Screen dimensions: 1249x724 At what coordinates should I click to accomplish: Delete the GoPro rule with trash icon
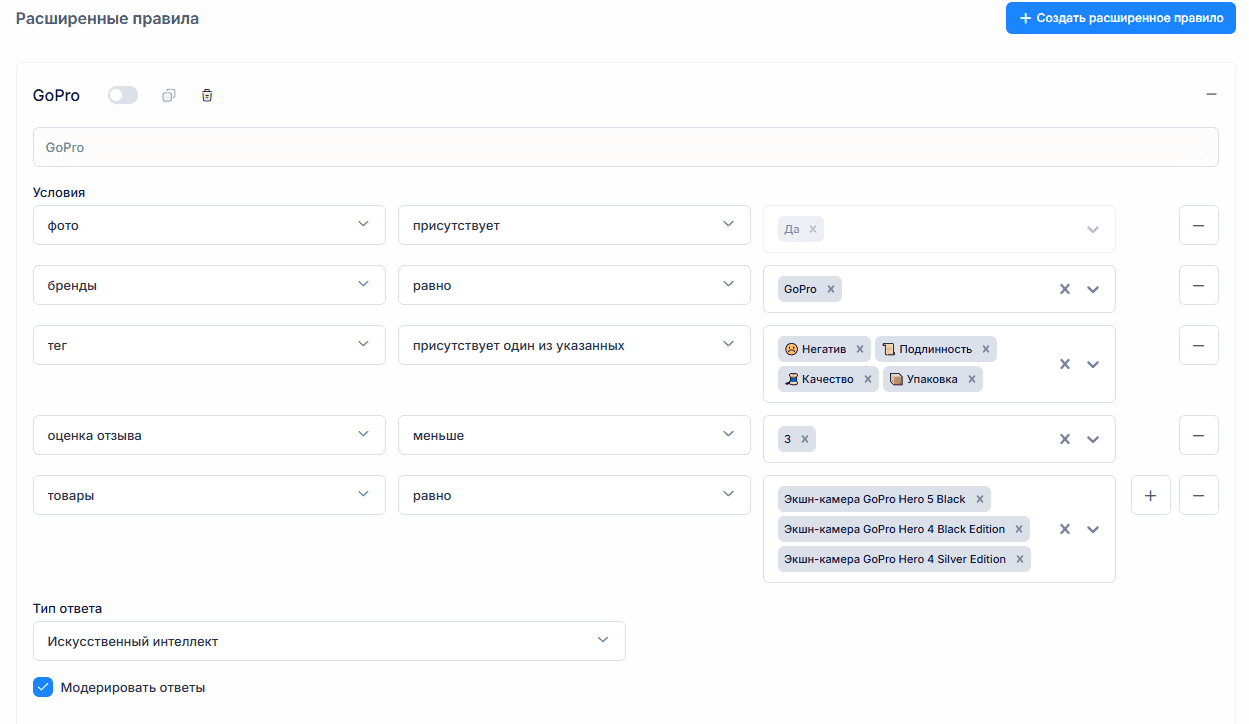pyautogui.click(x=207, y=96)
